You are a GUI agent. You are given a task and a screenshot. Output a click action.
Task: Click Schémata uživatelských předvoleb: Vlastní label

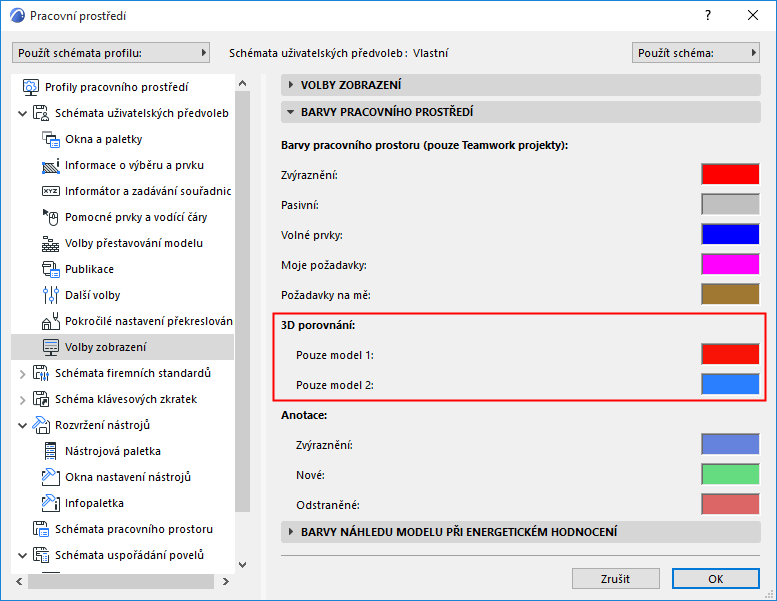[x=338, y=53]
